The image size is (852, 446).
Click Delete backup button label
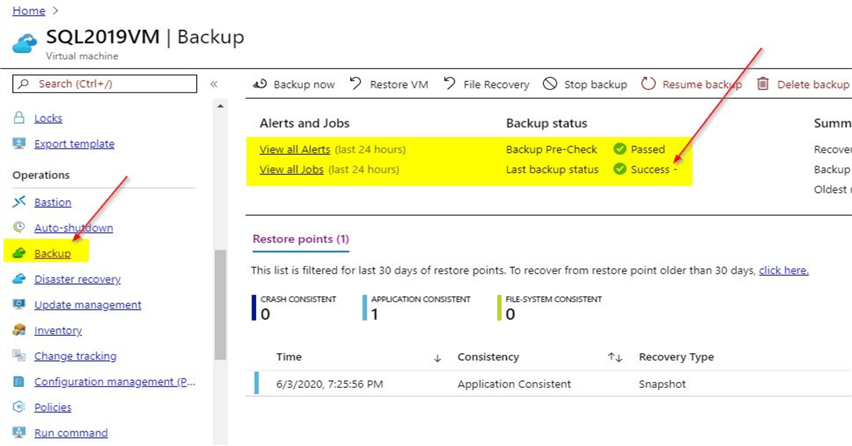click(x=813, y=85)
